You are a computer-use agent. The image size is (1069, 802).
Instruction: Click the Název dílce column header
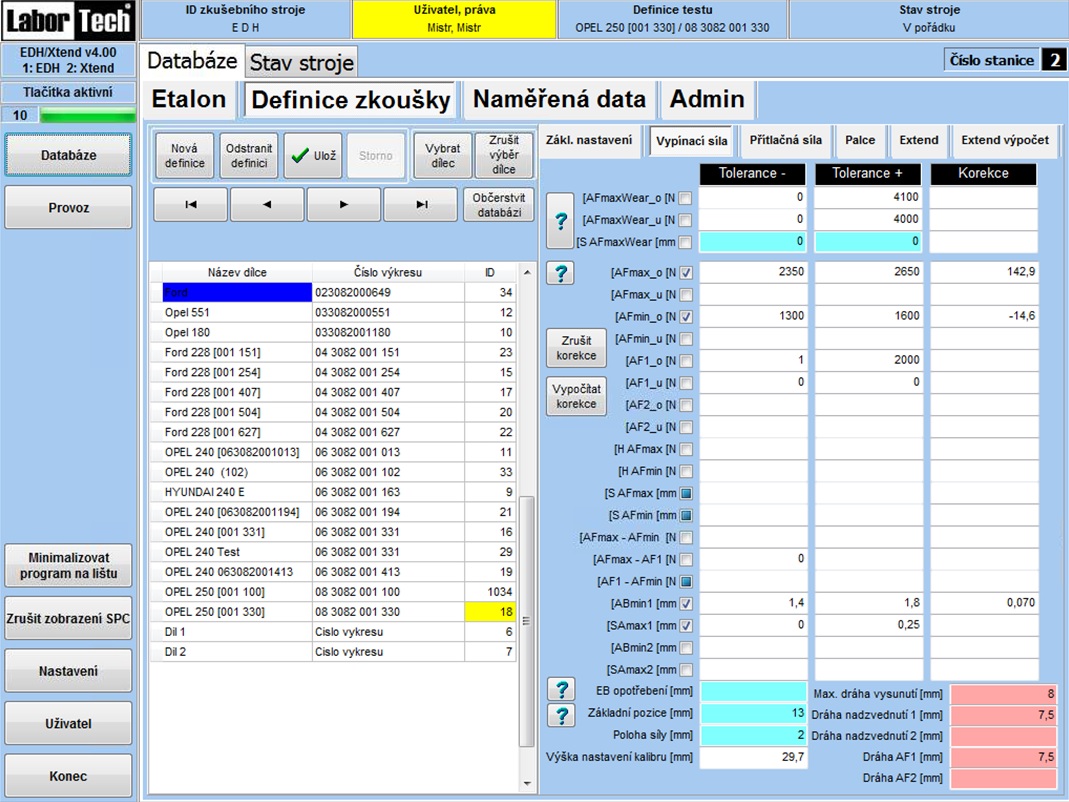237,273
